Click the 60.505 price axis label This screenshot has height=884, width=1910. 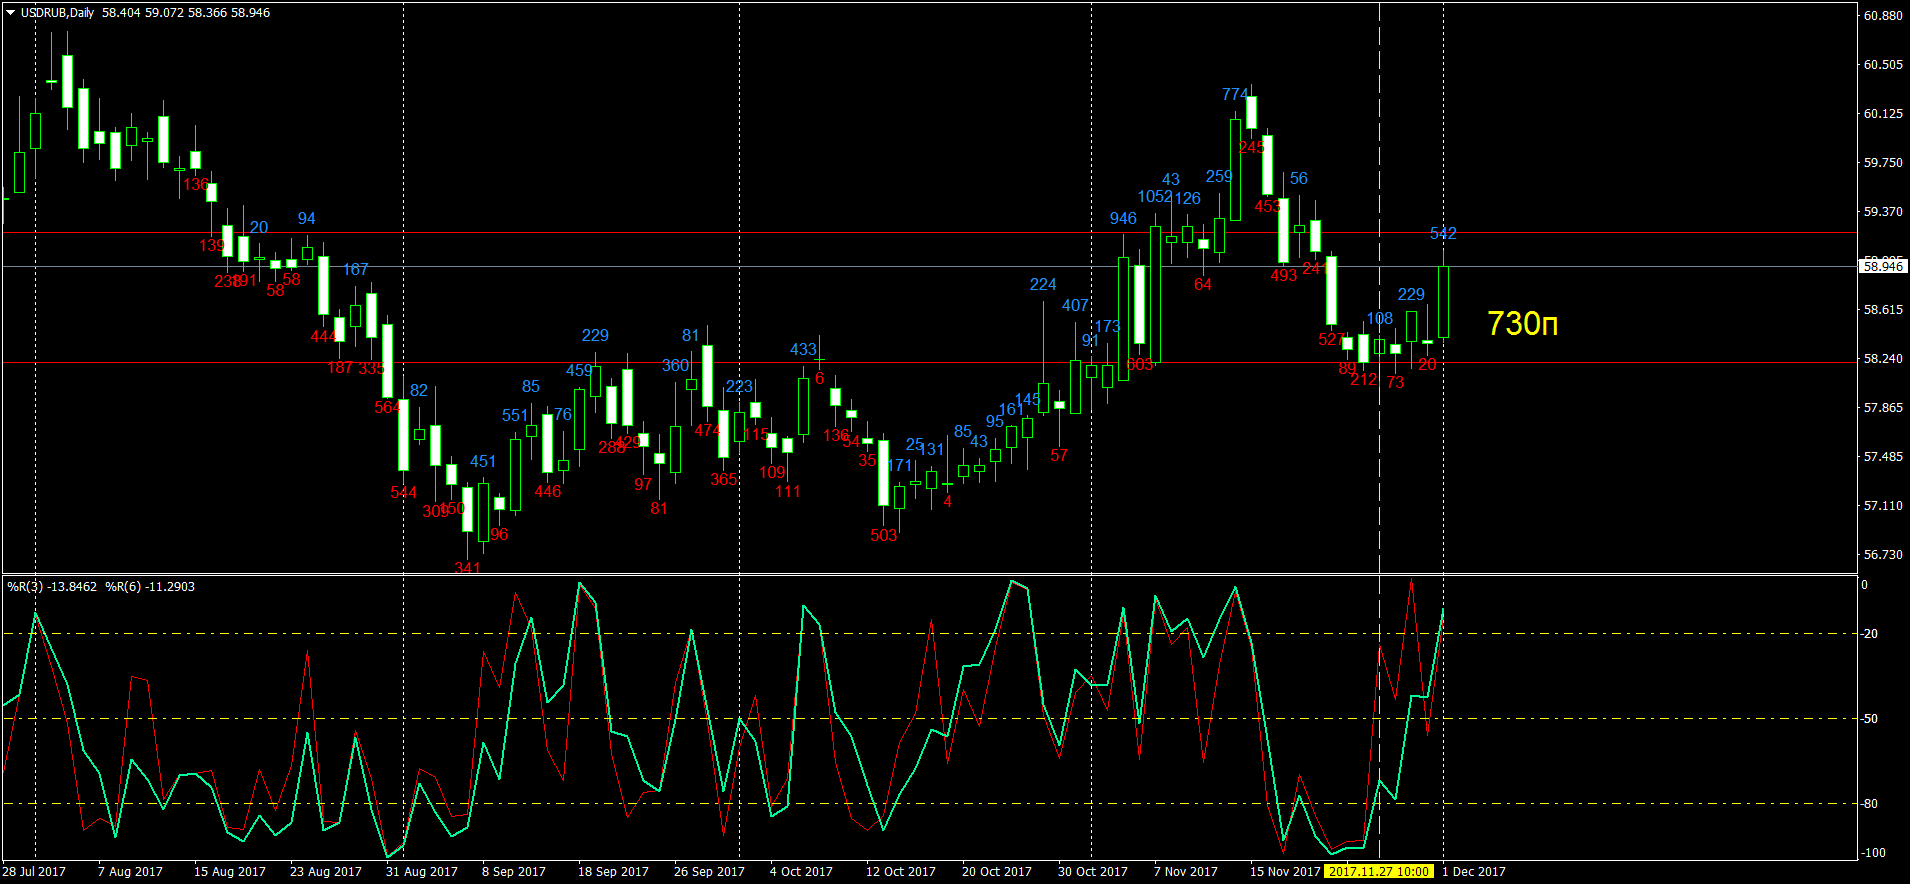coord(1883,65)
